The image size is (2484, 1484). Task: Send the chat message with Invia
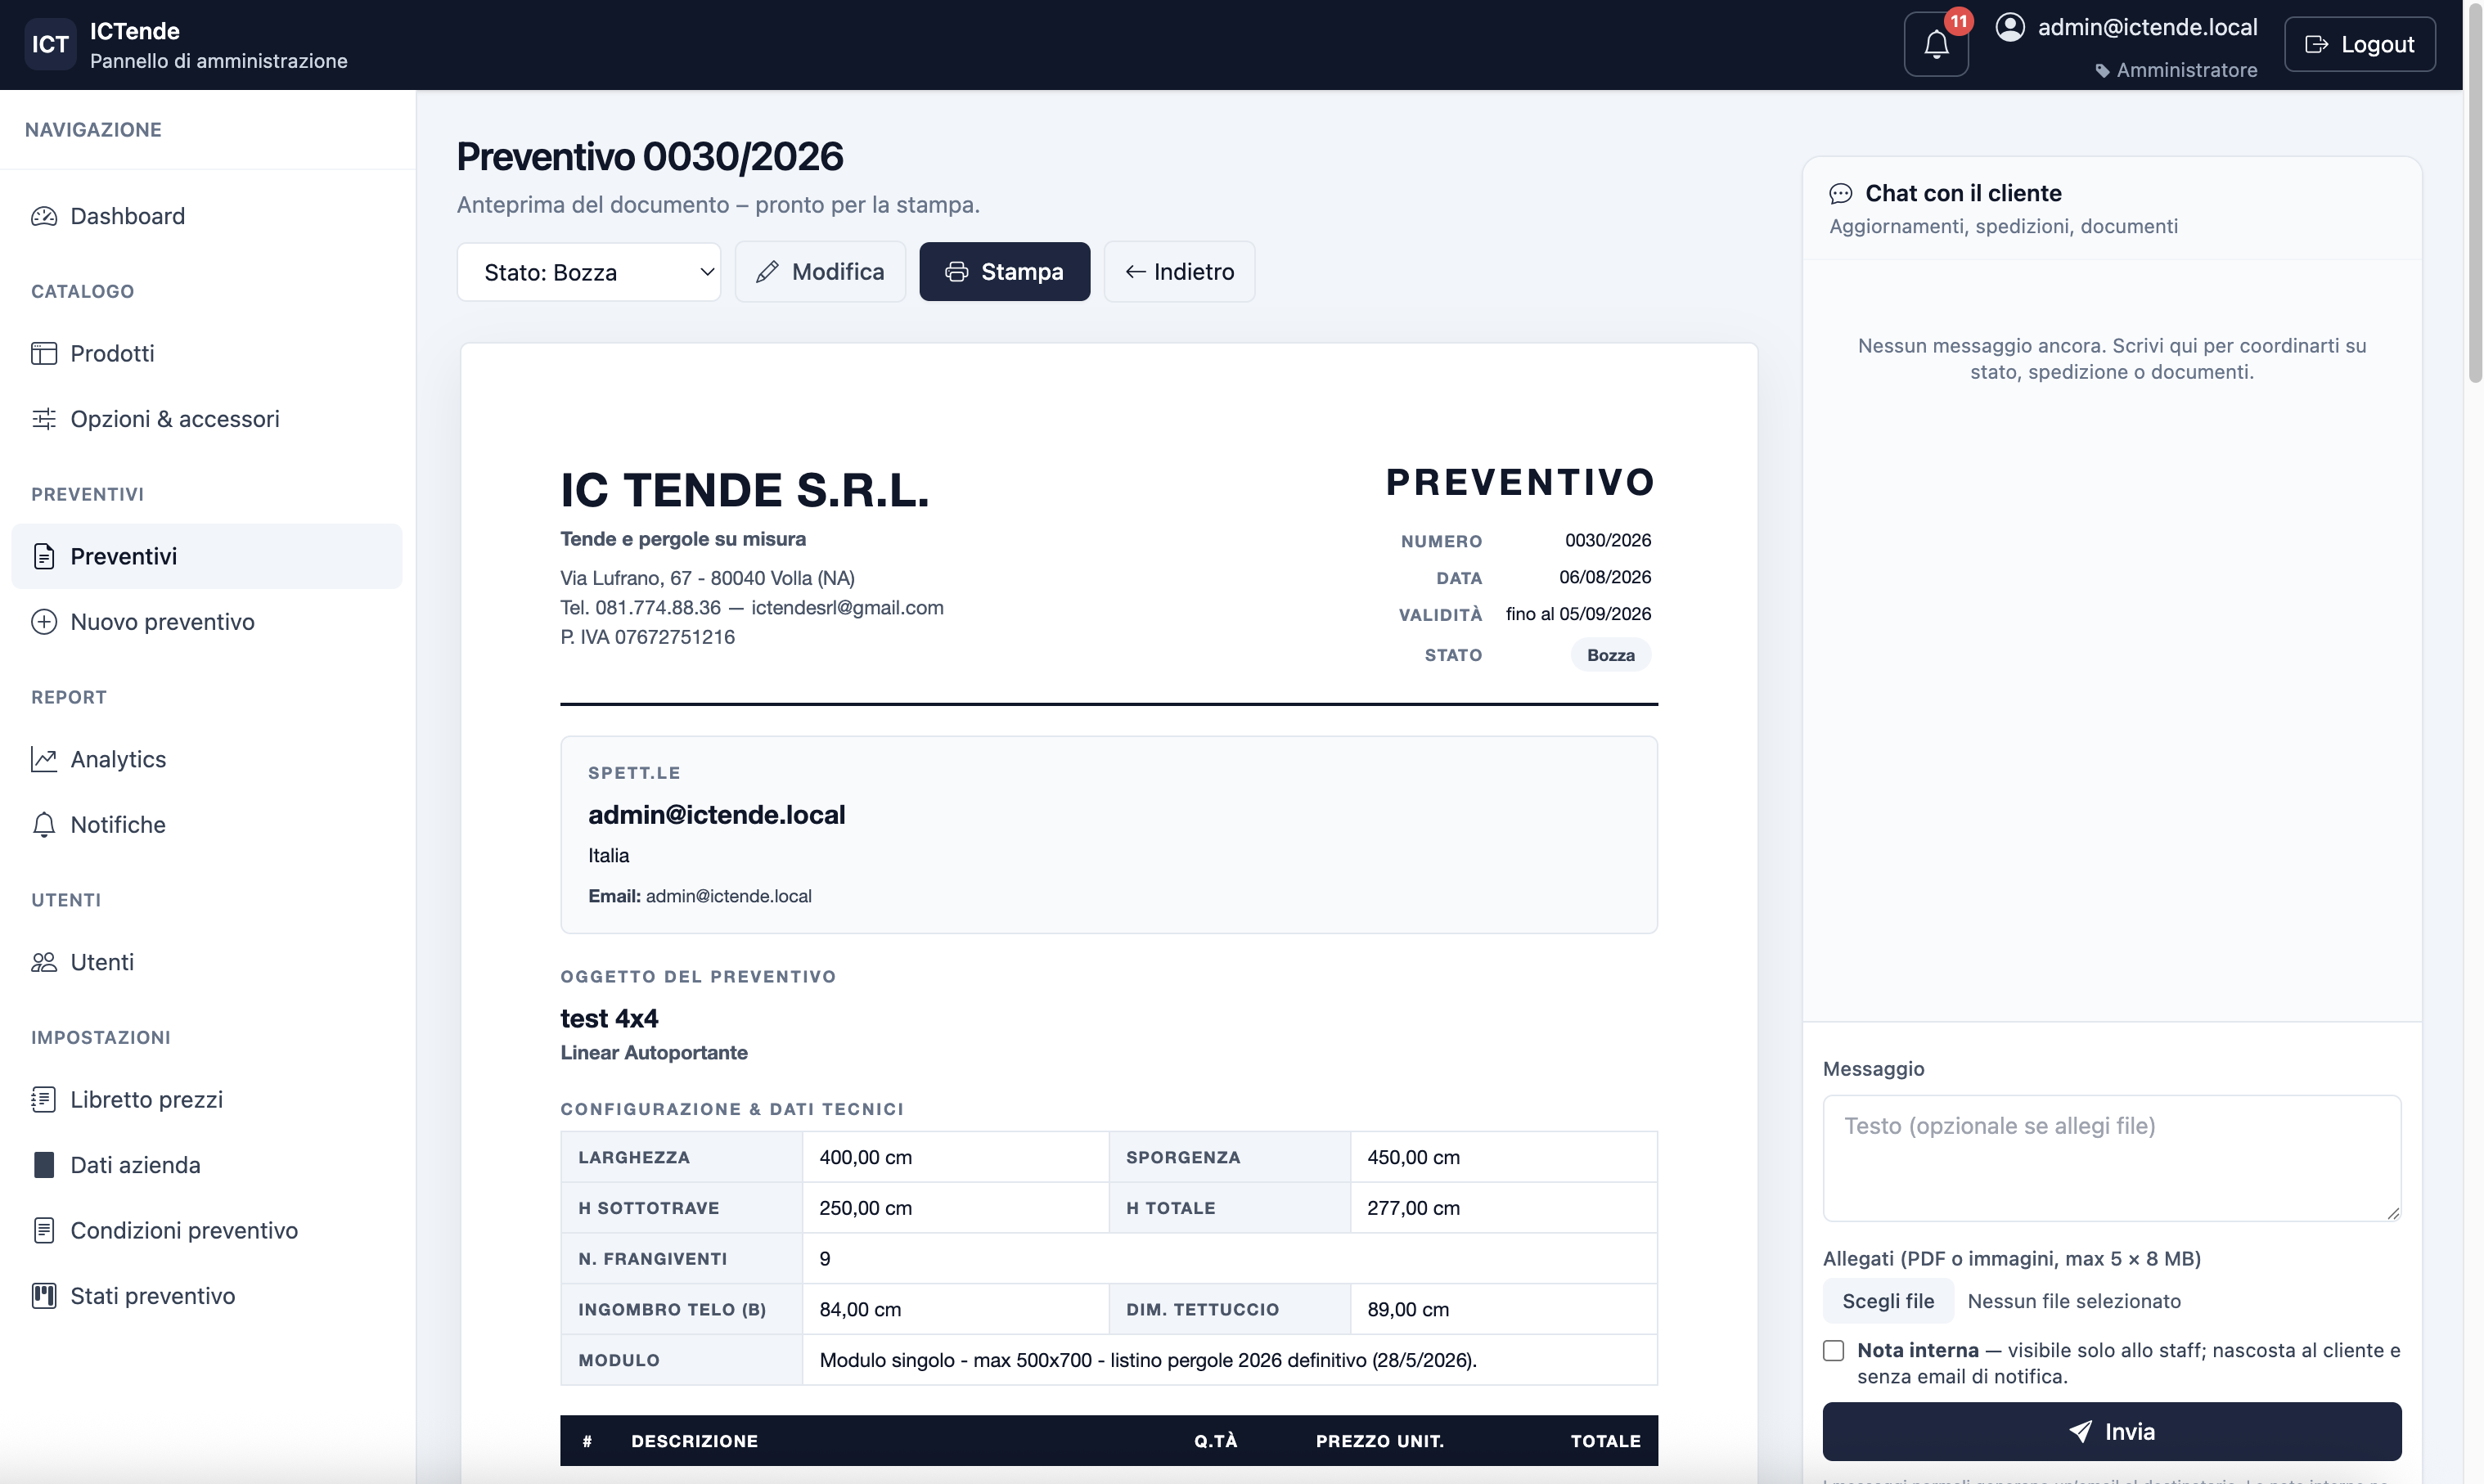tap(2111, 1432)
